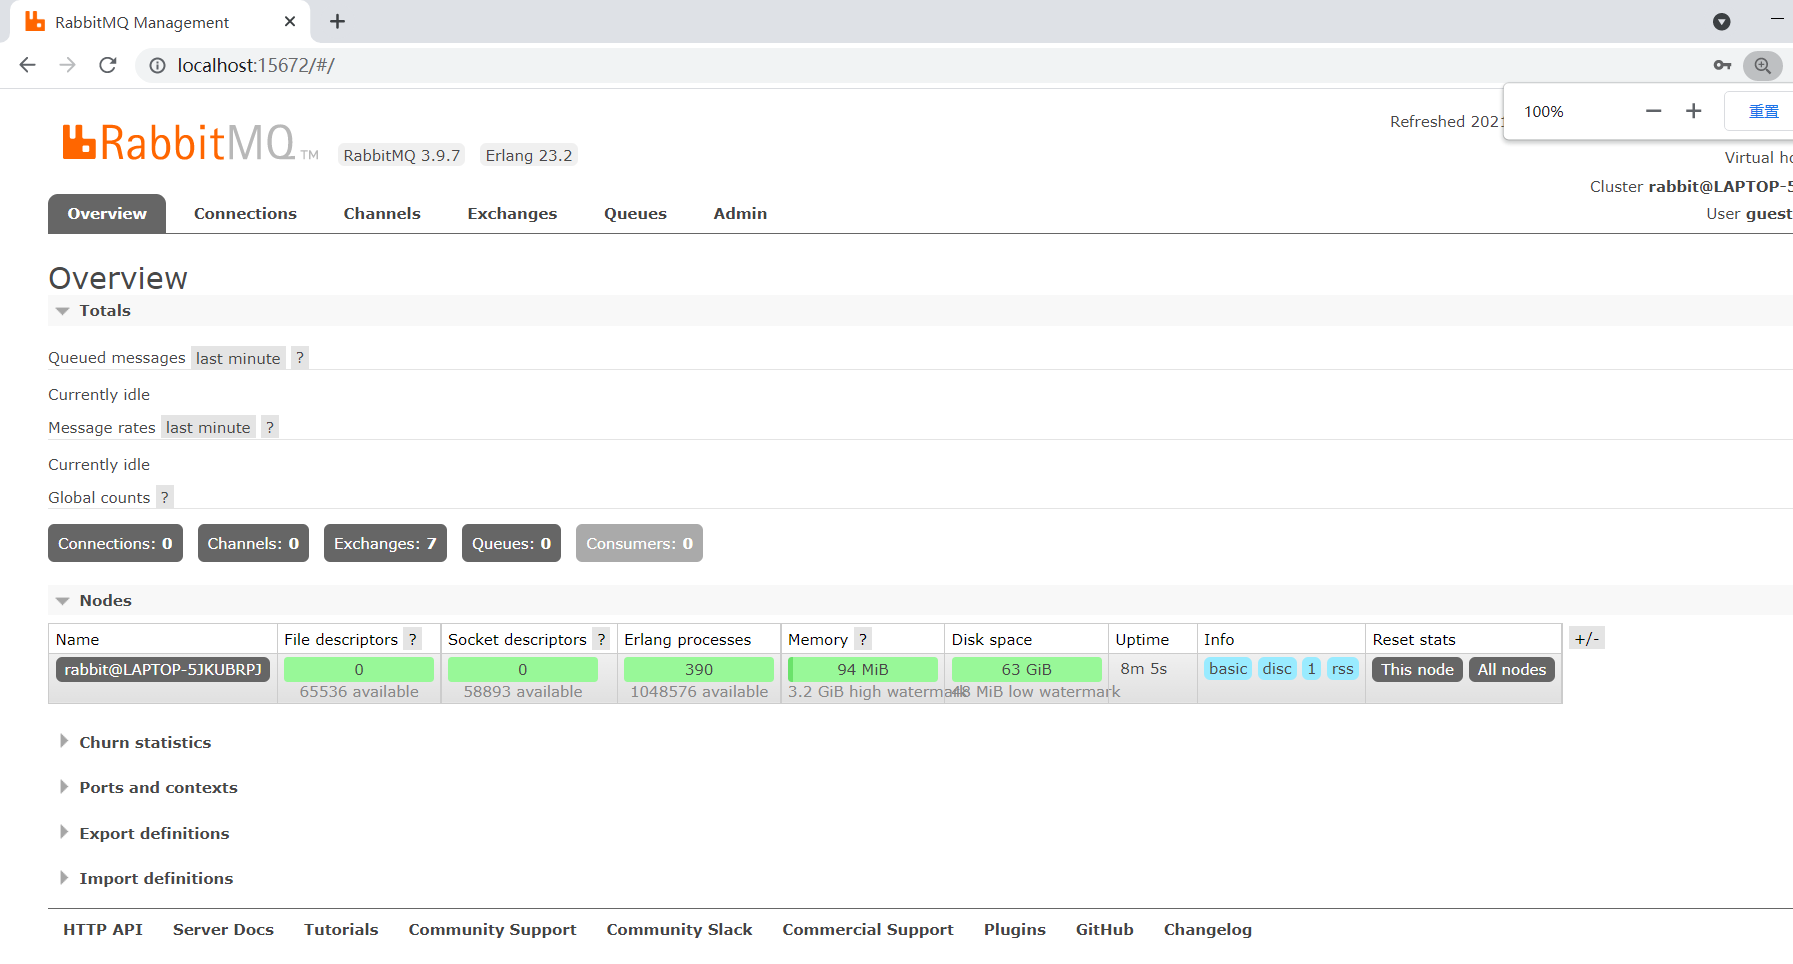Screen dimensions: 1793x964
Task: Change the Queued messages last minute range
Action: click(238, 358)
